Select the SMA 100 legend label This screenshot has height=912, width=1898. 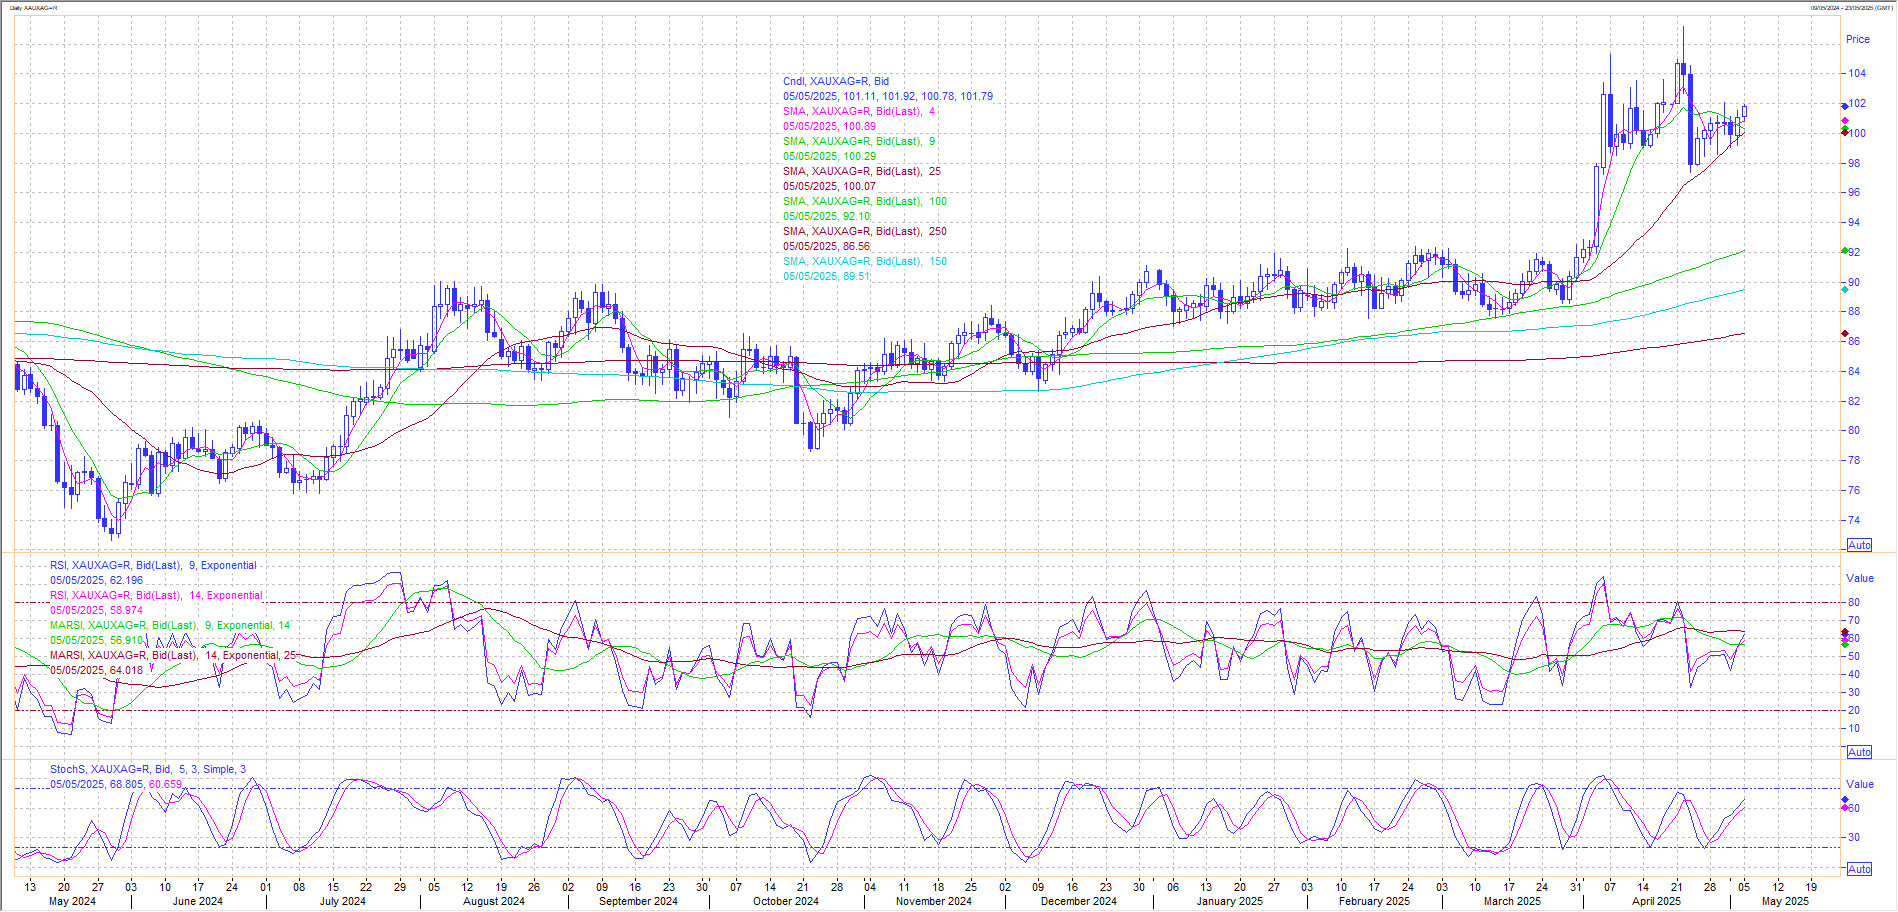point(865,201)
